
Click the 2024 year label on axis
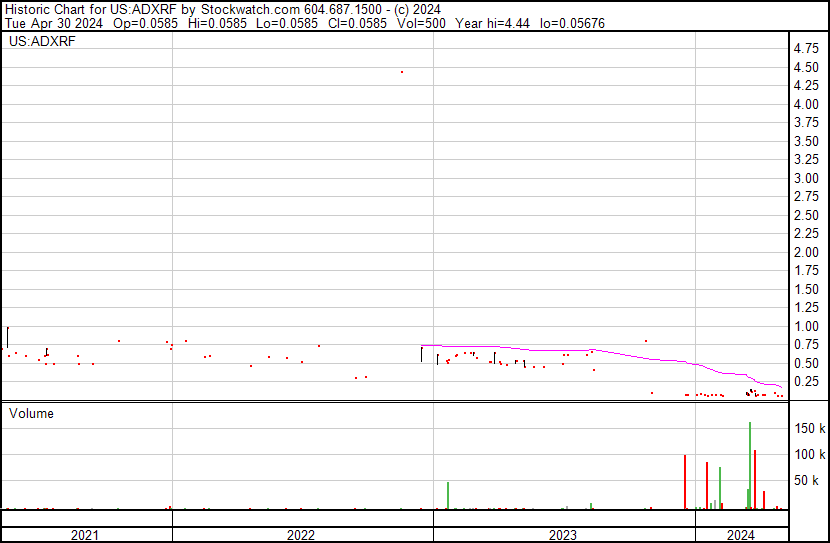[741, 535]
